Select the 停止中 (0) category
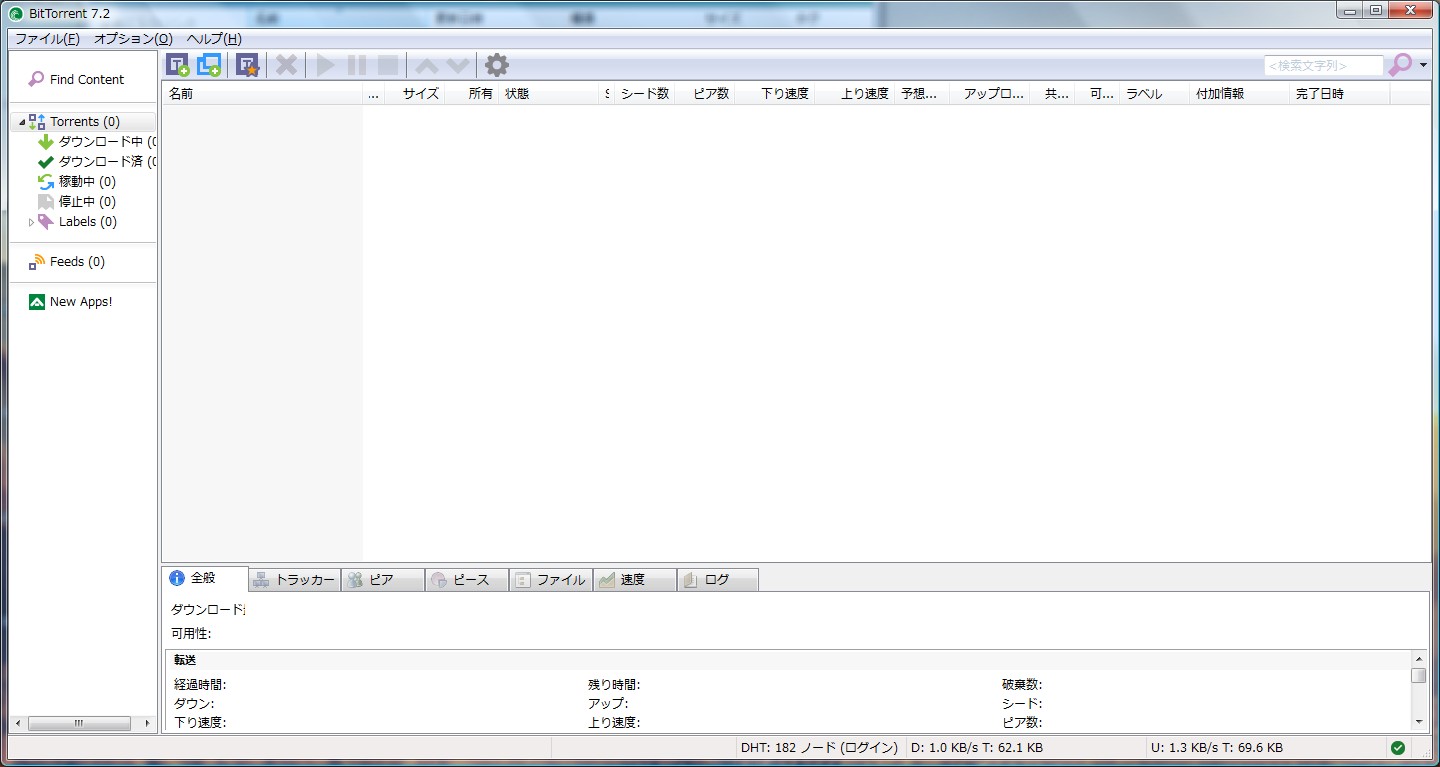 point(76,202)
